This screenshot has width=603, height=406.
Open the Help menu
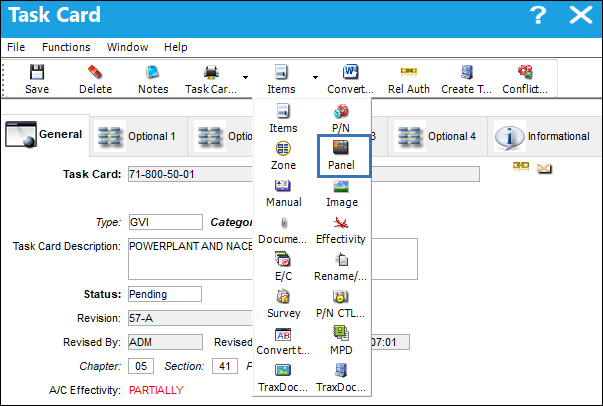[176, 47]
